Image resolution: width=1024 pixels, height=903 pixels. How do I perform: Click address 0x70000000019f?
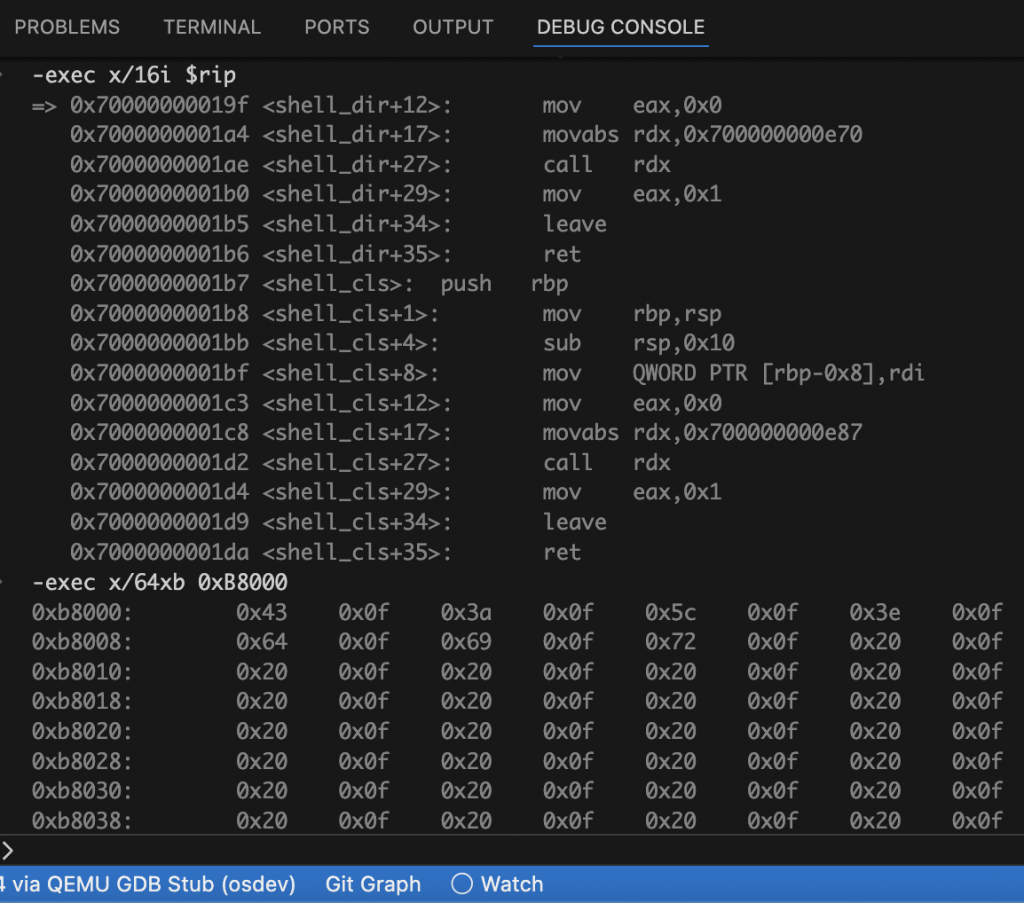point(159,105)
